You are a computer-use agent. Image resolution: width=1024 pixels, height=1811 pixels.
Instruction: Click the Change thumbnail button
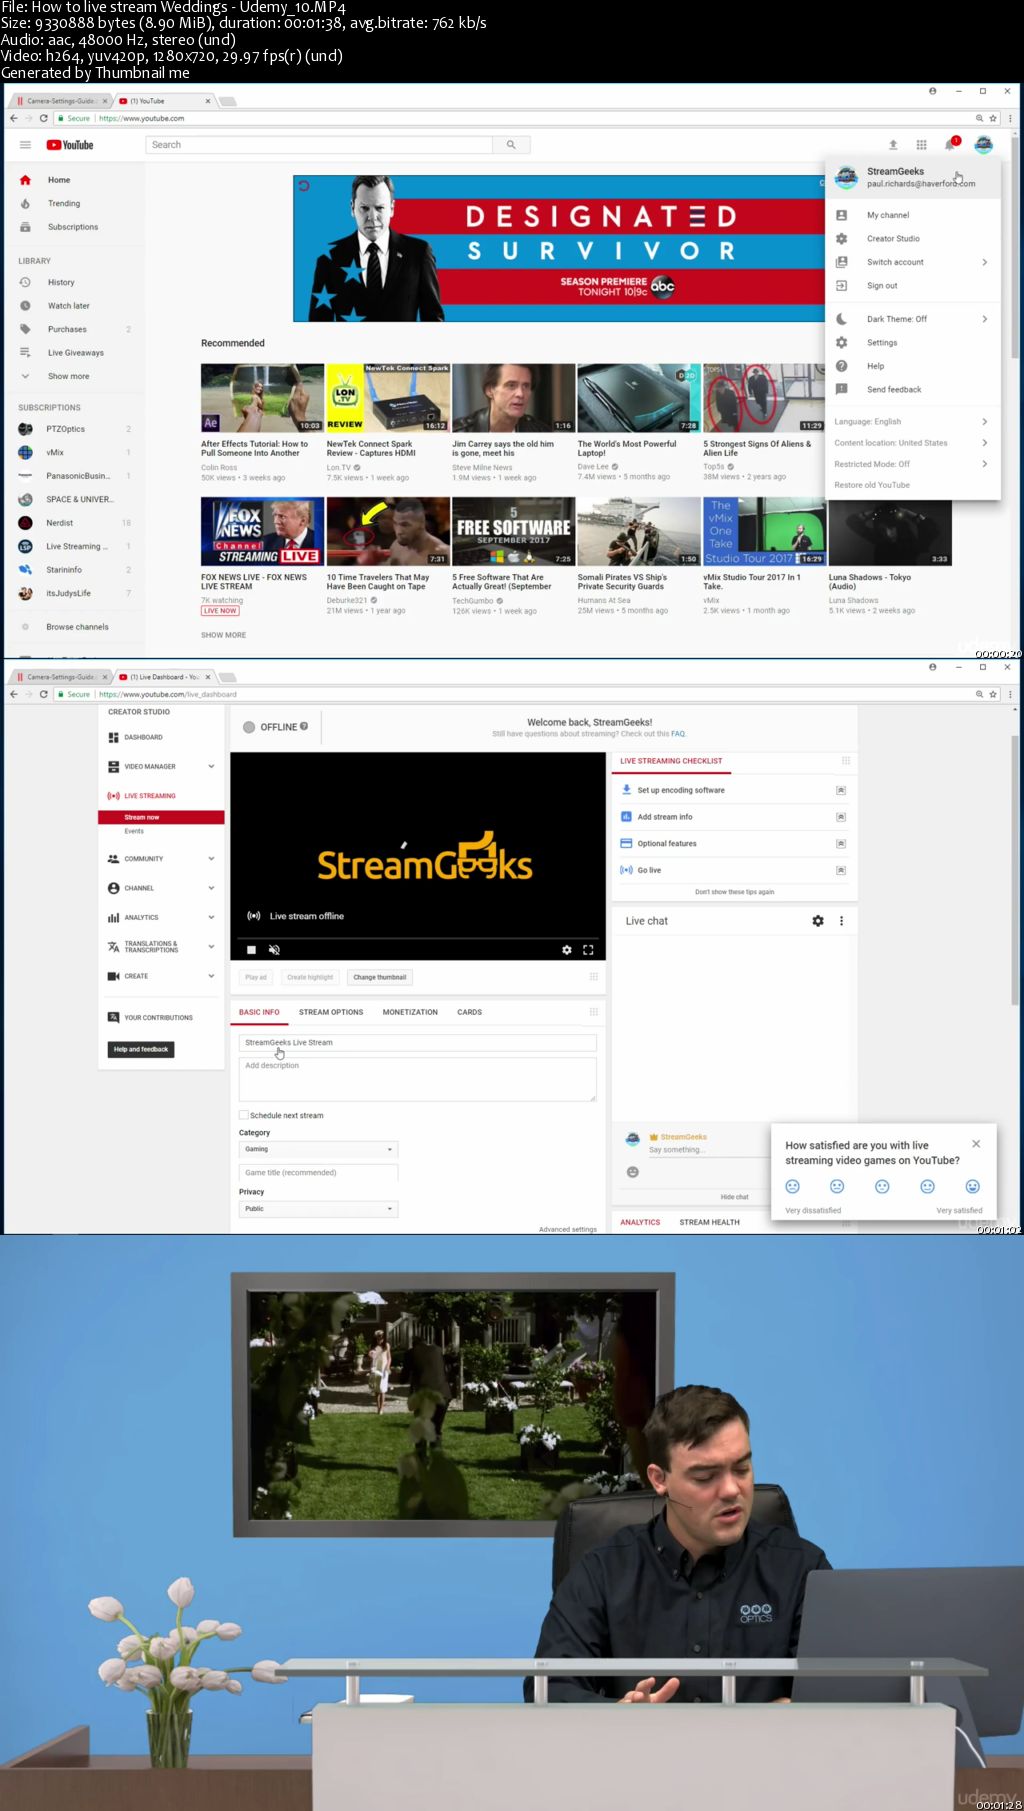(x=380, y=977)
